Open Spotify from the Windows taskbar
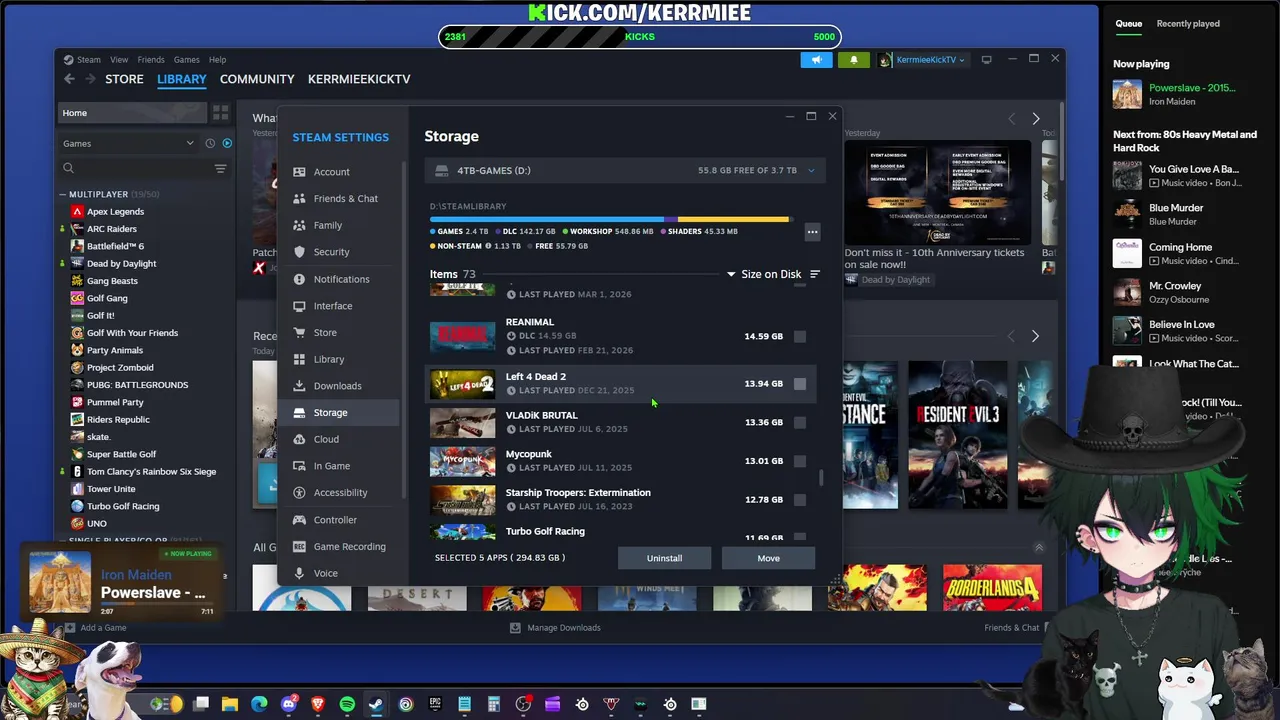Image resolution: width=1280 pixels, height=720 pixels. [x=347, y=704]
